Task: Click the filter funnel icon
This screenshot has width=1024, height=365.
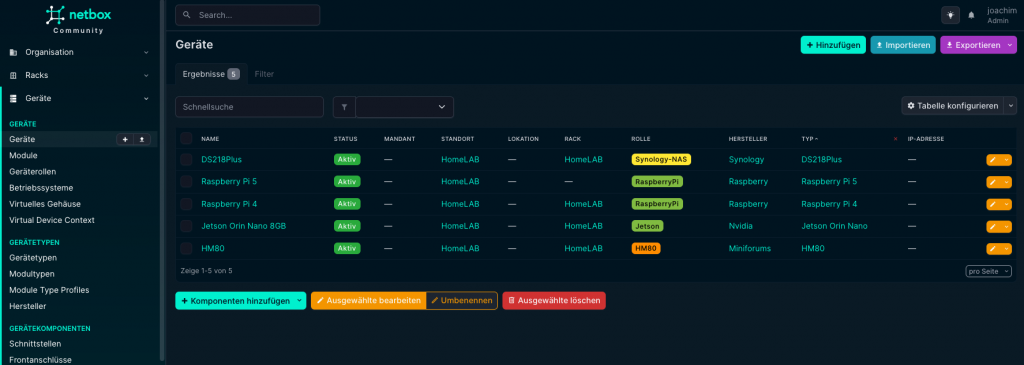Action: click(x=344, y=106)
